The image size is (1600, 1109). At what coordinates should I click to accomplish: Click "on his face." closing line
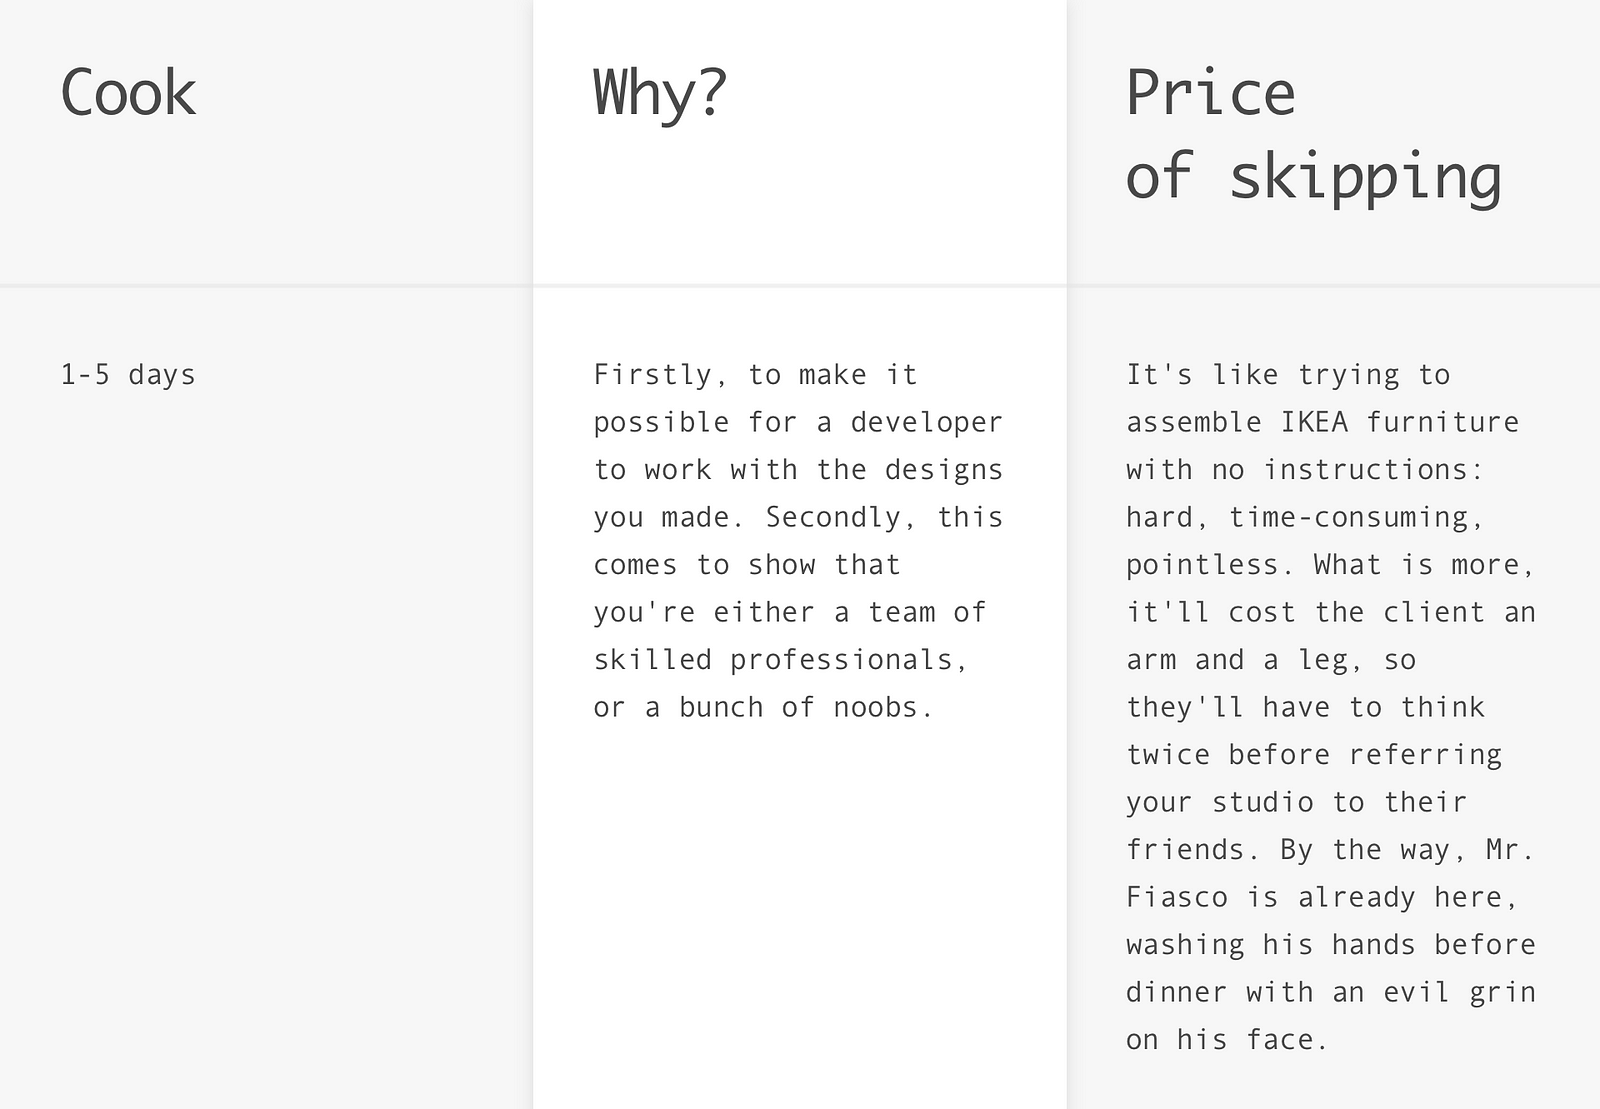tap(1227, 1040)
